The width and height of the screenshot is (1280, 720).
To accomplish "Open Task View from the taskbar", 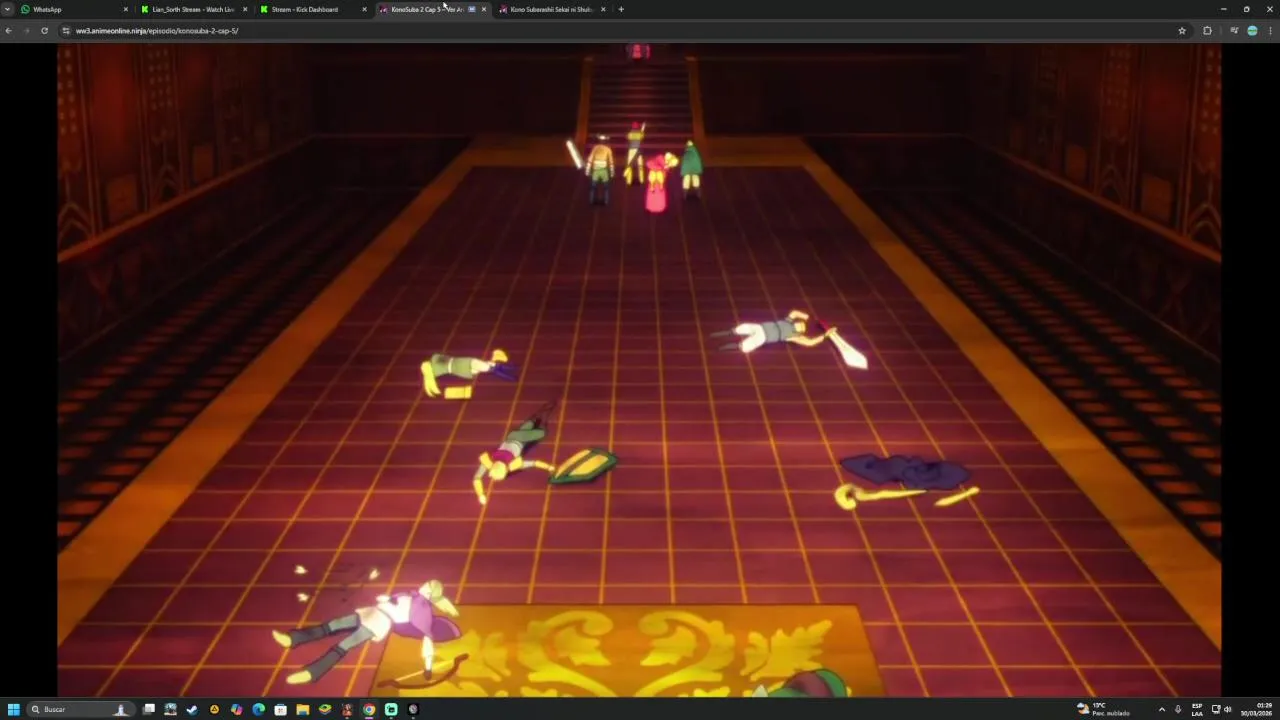I will [x=148, y=709].
